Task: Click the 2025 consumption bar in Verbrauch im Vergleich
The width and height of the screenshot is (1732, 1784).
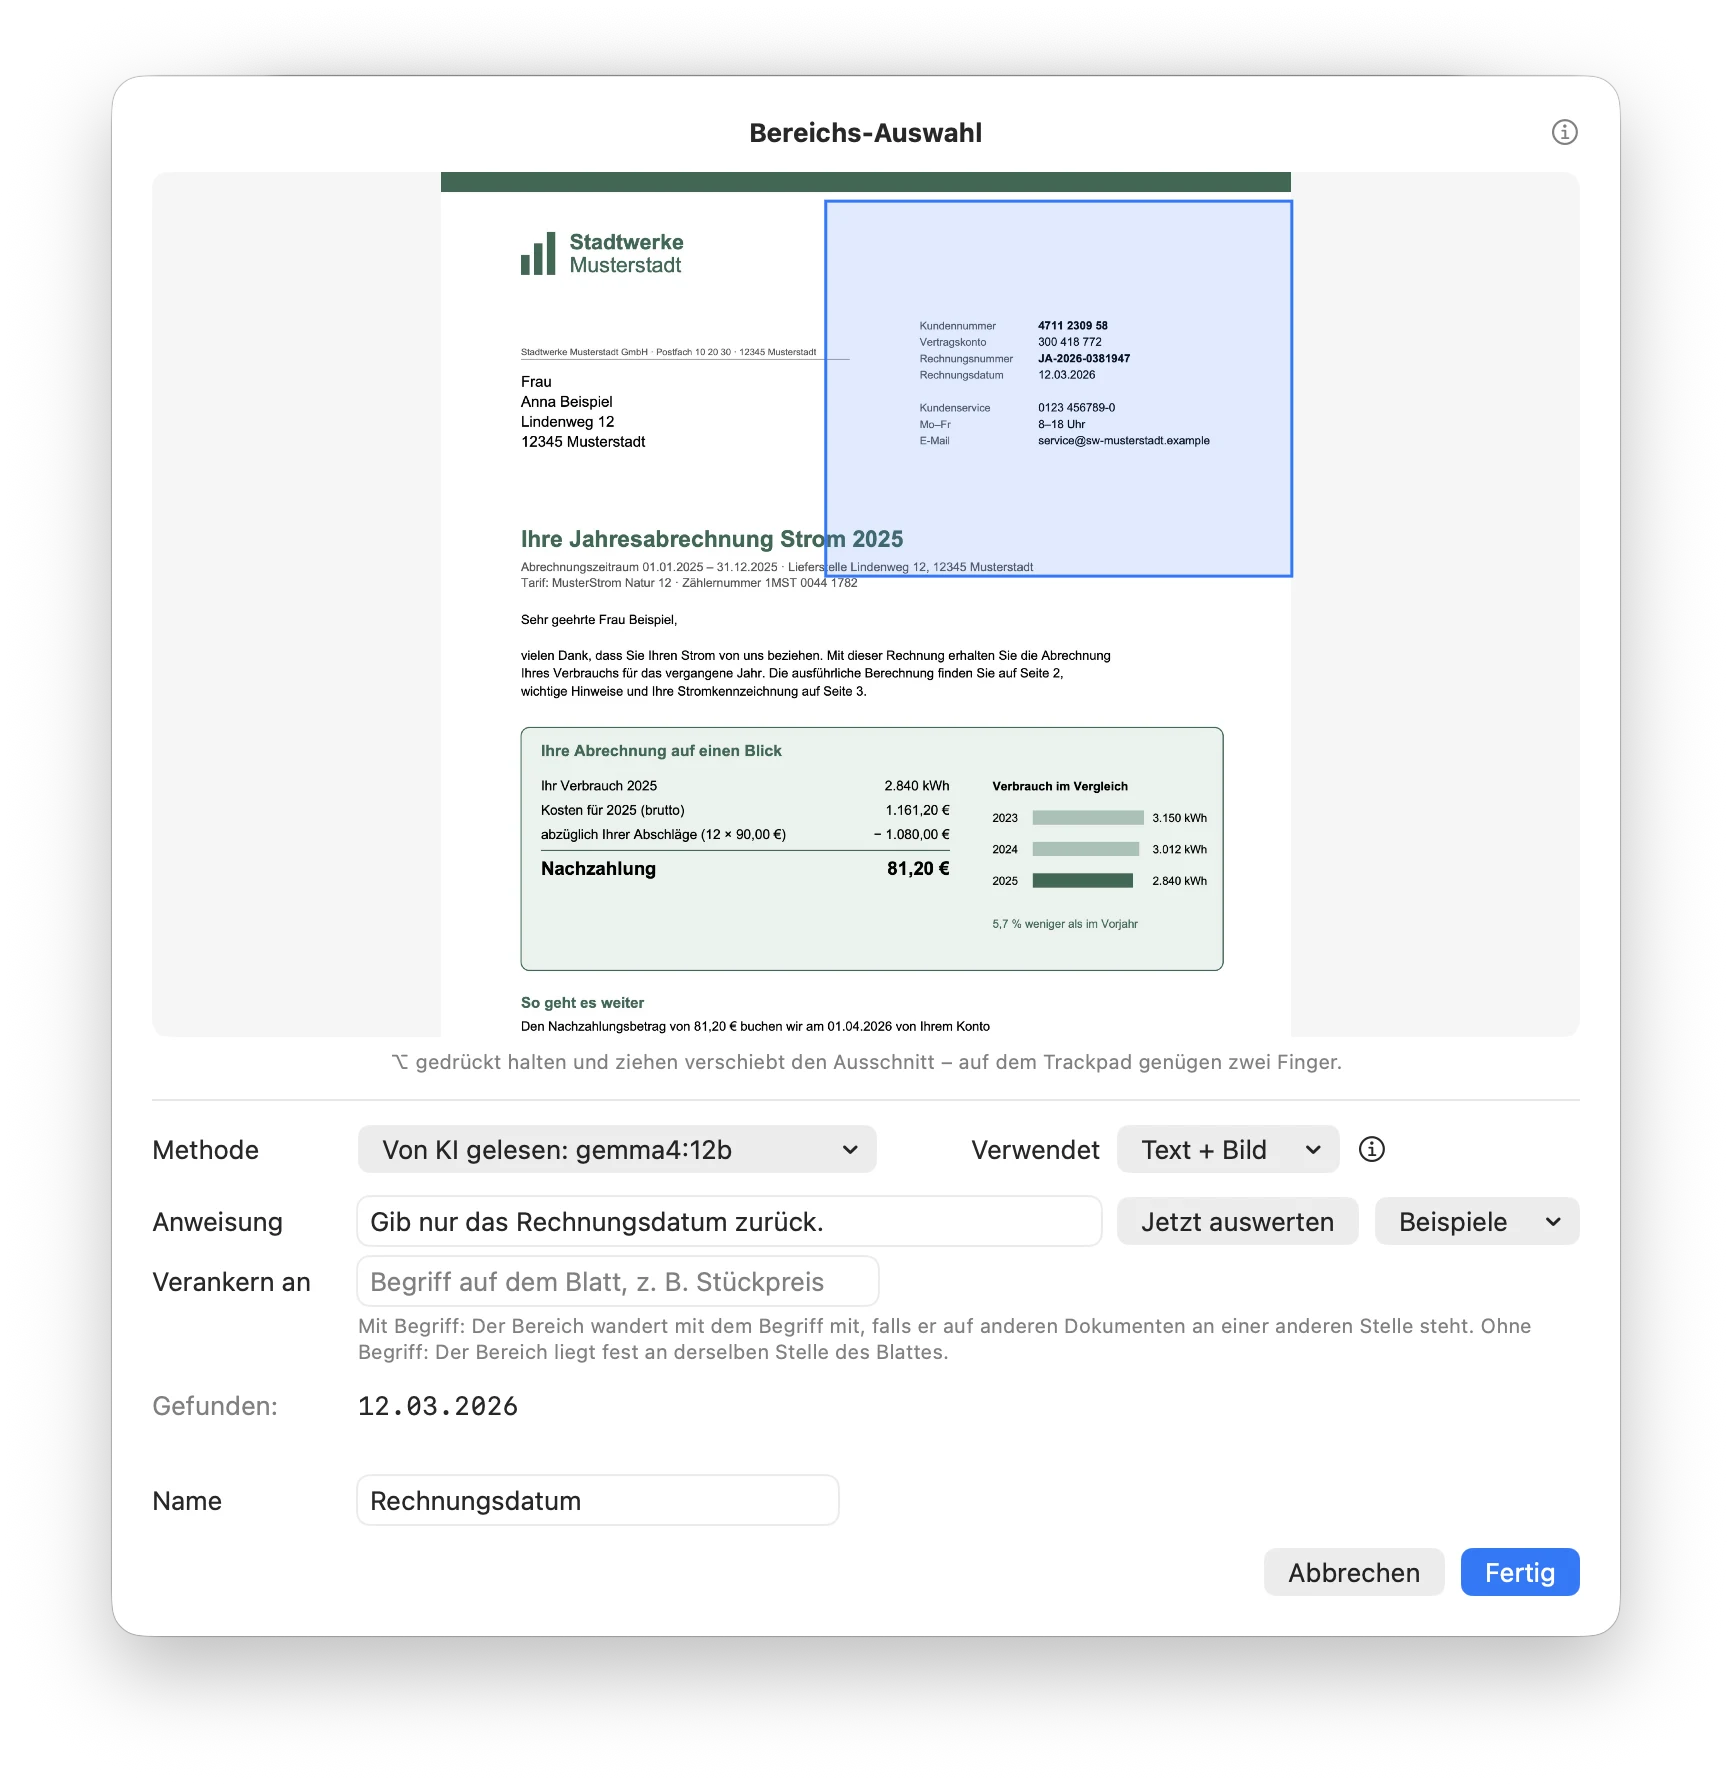Action: click(1083, 880)
